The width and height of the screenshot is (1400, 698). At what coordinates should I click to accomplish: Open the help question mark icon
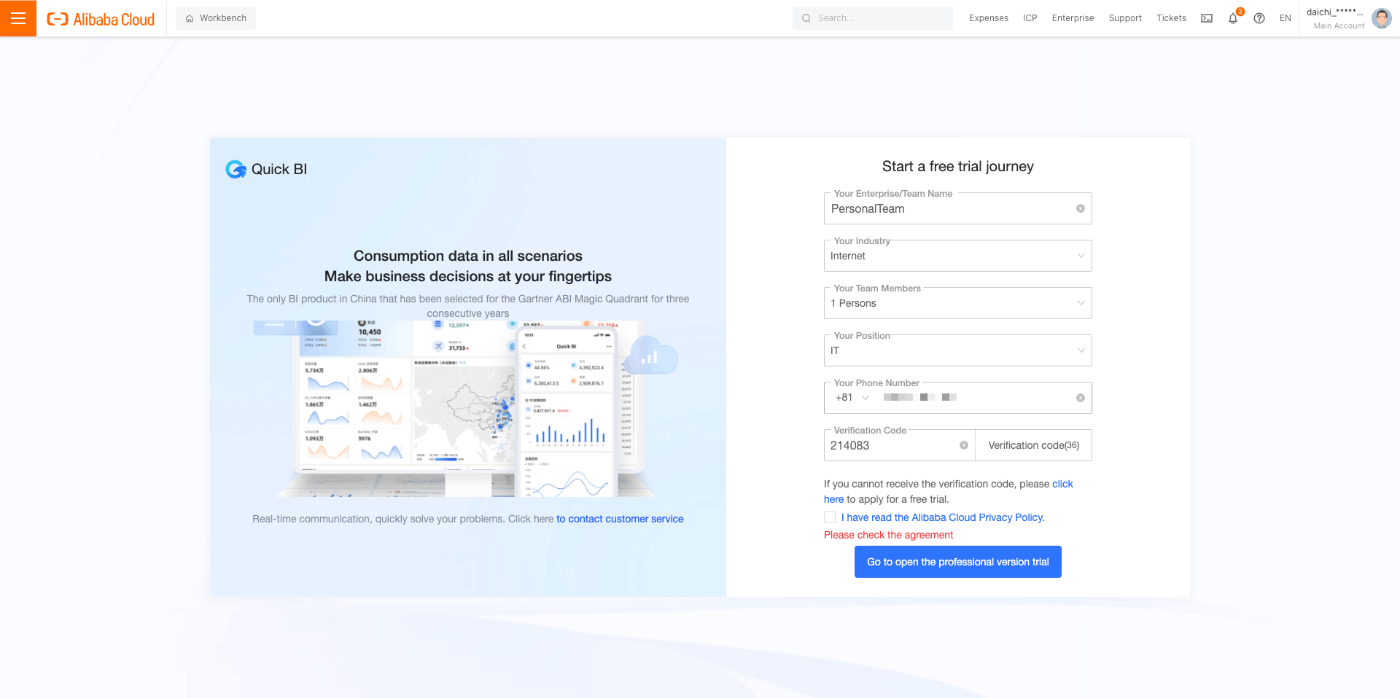[1259, 18]
